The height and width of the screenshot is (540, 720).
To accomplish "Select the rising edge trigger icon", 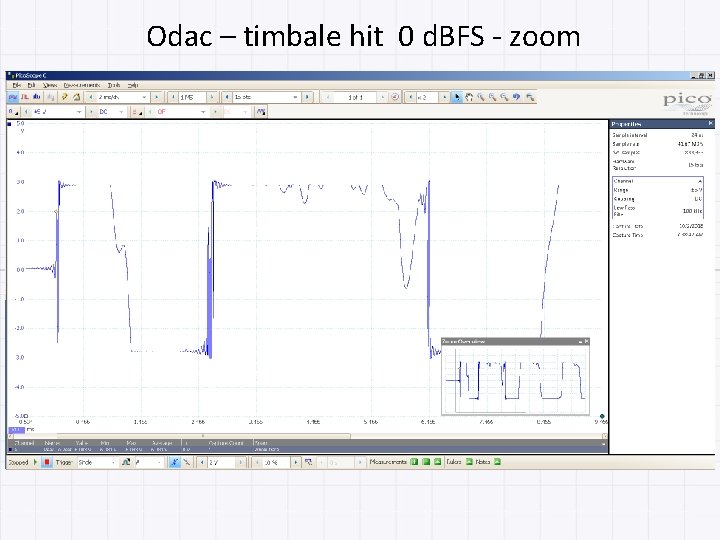I will [x=174, y=462].
